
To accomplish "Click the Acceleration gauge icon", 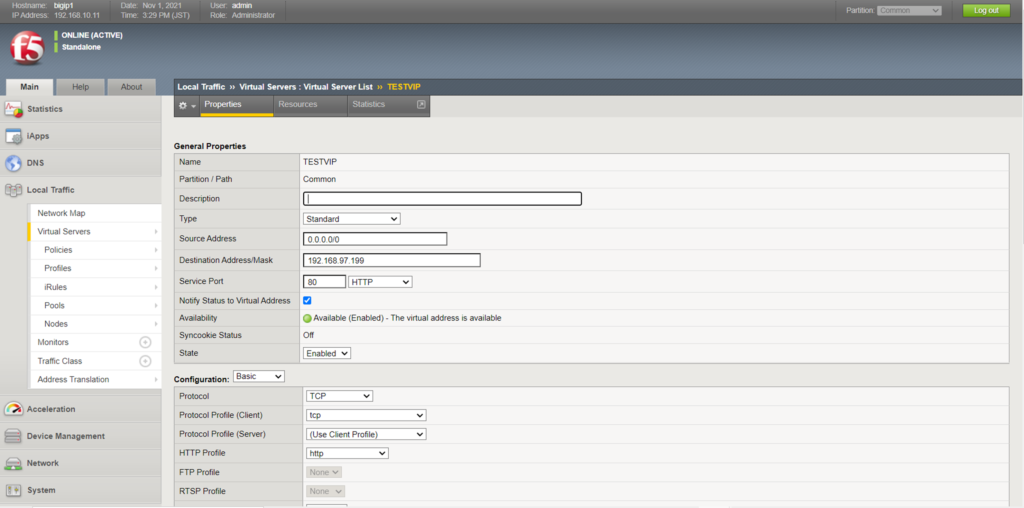I will pos(14,409).
